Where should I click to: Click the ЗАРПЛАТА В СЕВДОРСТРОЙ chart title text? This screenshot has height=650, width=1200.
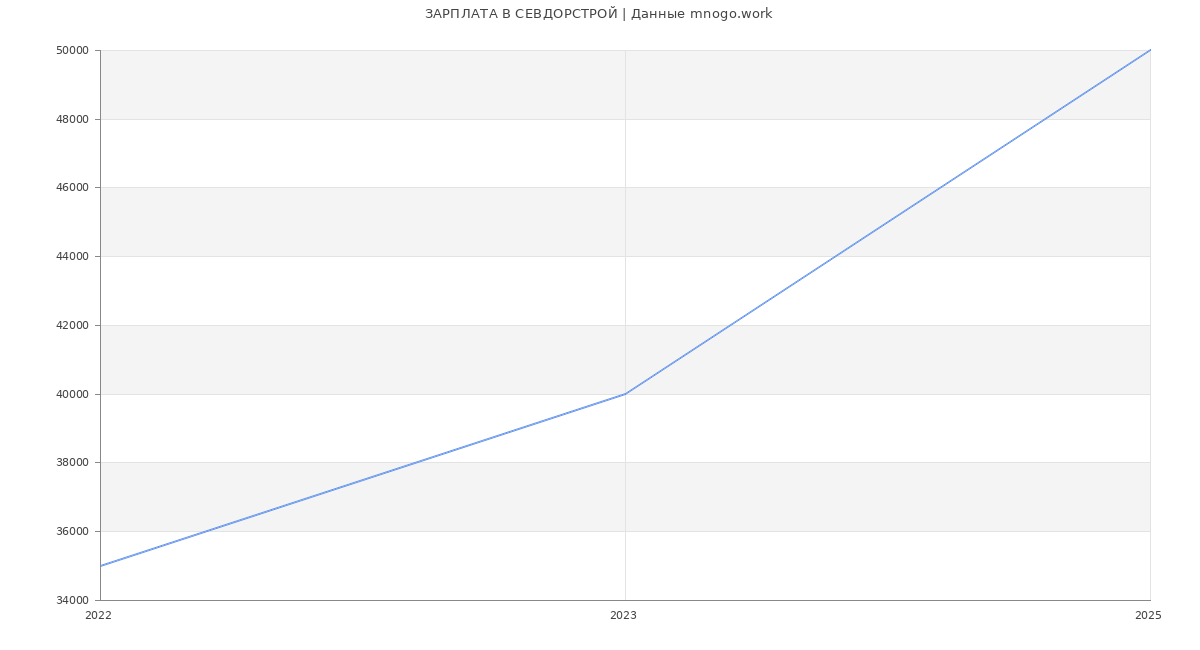coord(521,14)
